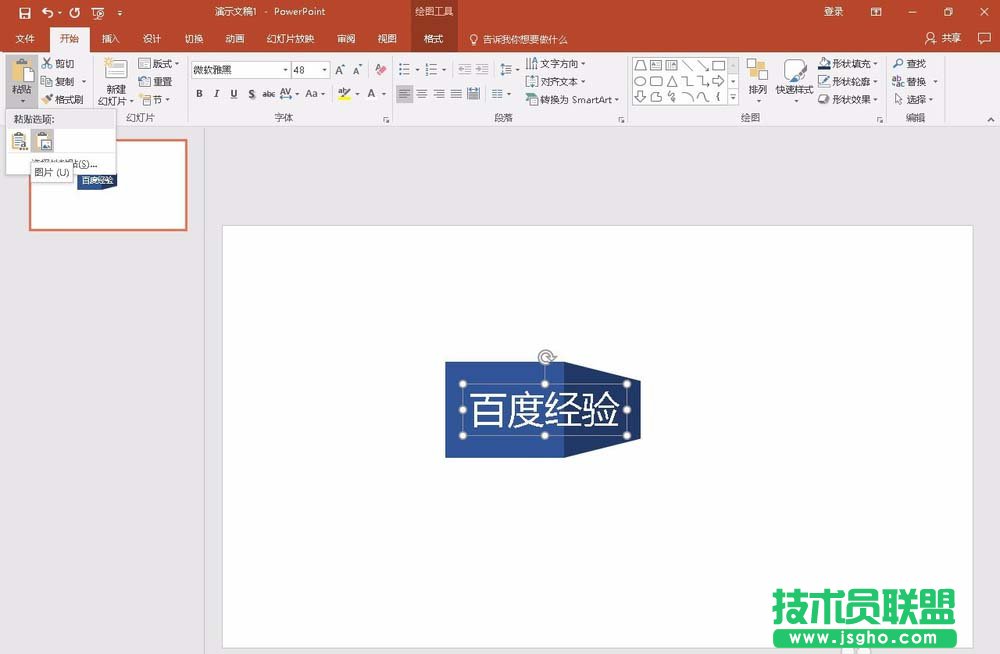The height and width of the screenshot is (654, 1000).
Task: Click the Cut (剪切) icon
Action: tap(57, 62)
